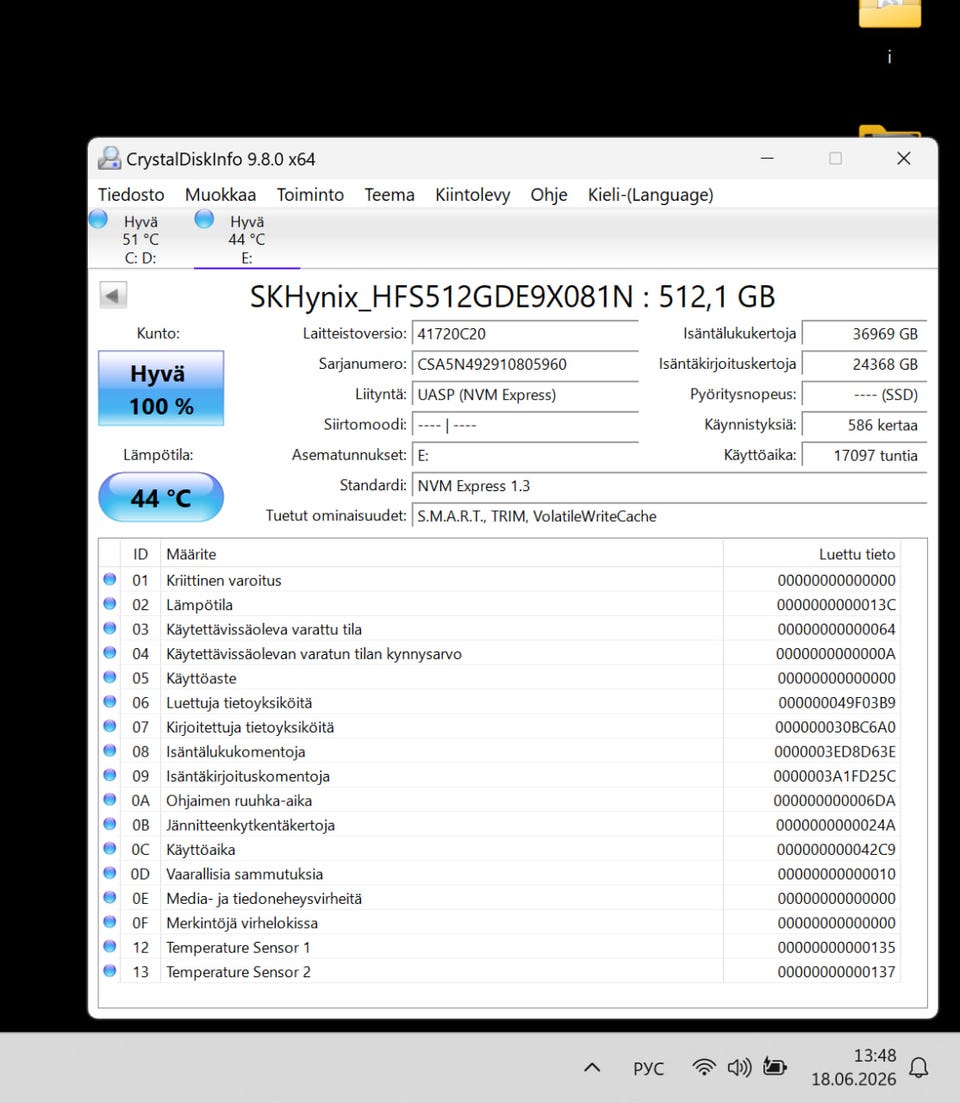Open the Wi-Fi network tray icon
Viewport: 960px width, 1103px height.
tap(704, 1067)
